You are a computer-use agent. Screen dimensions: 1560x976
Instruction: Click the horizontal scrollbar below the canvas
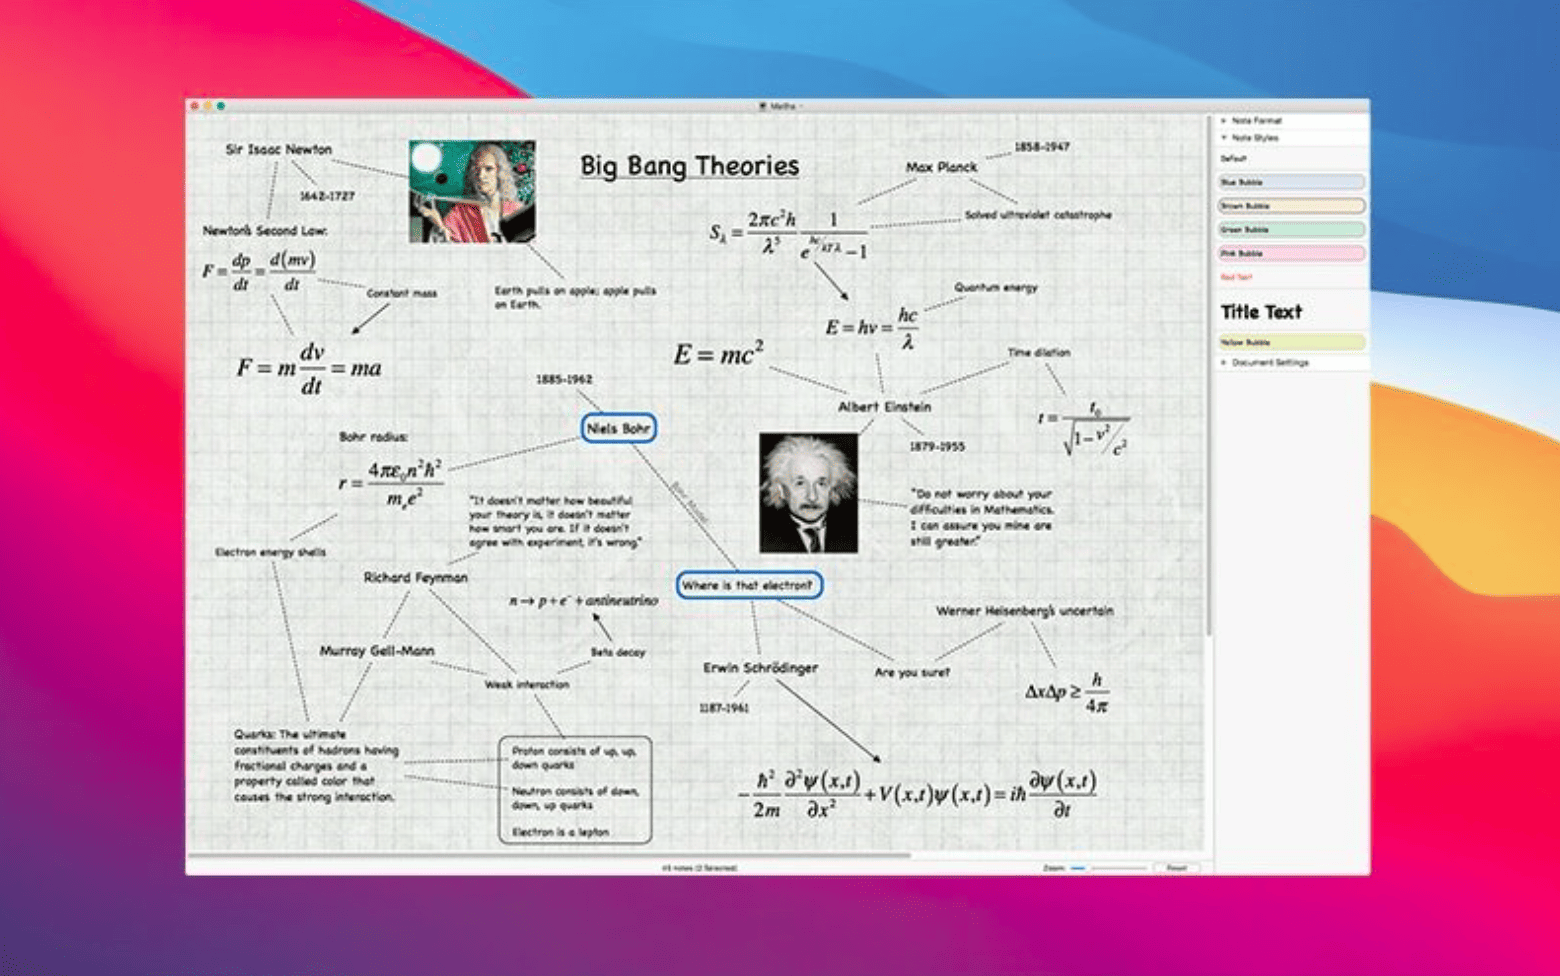point(550,856)
